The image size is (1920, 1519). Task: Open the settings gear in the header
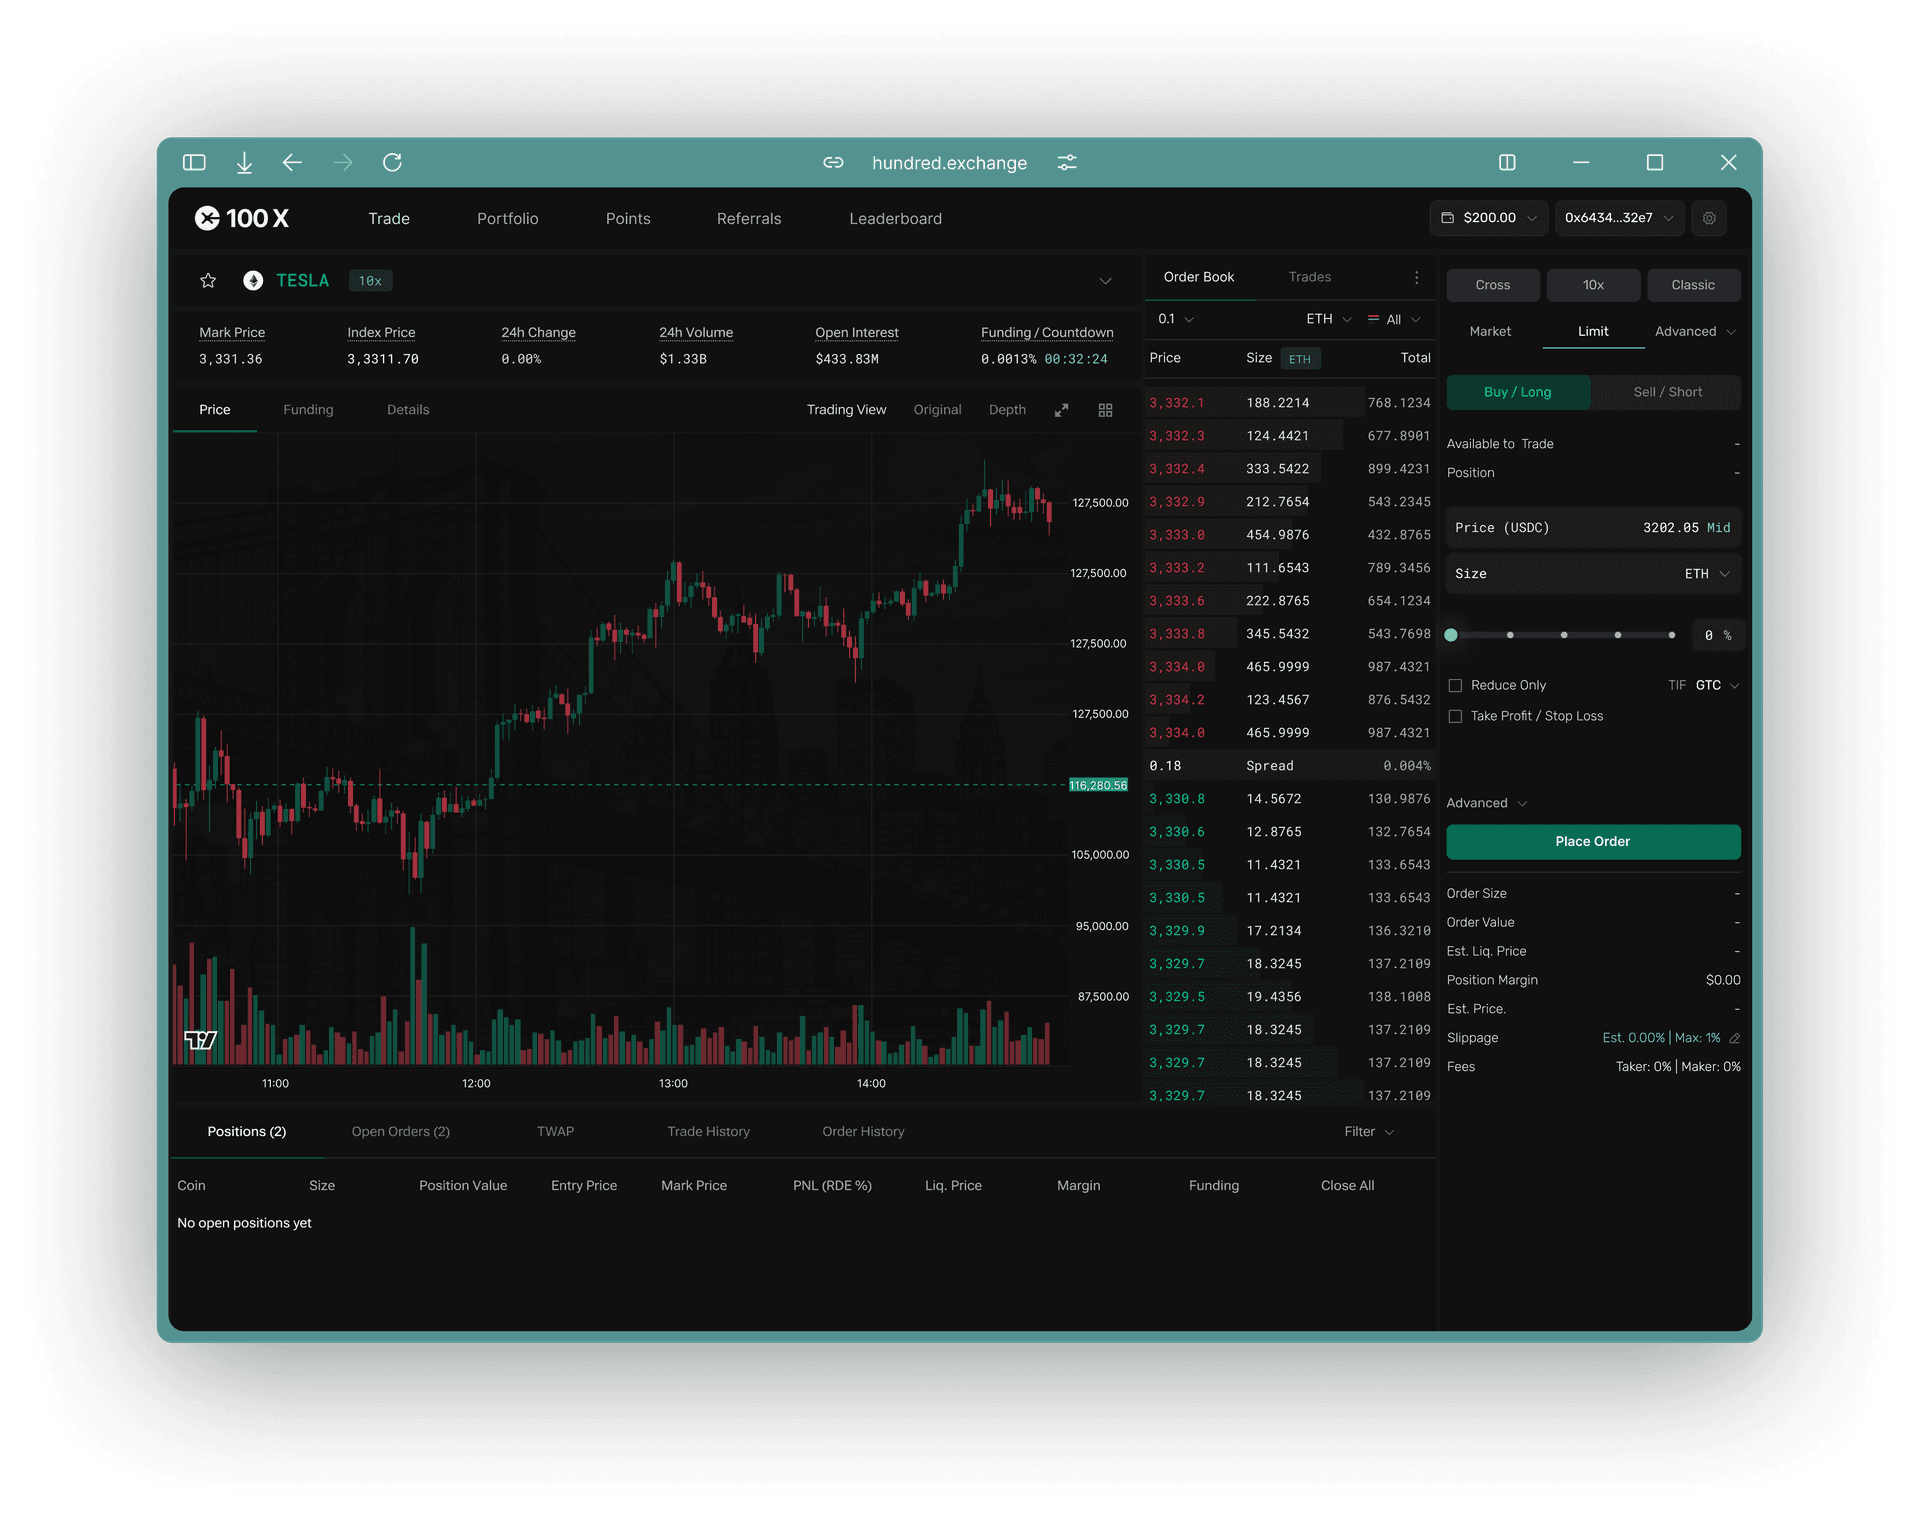pos(1709,218)
